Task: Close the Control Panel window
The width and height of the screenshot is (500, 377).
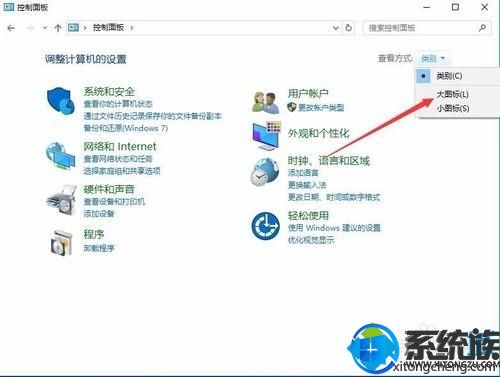Action: click(x=485, y=7)
